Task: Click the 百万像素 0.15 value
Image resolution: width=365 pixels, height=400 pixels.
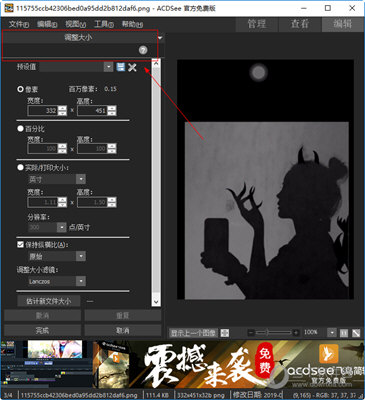Action: pyautogui.click(x=110, y=89)
